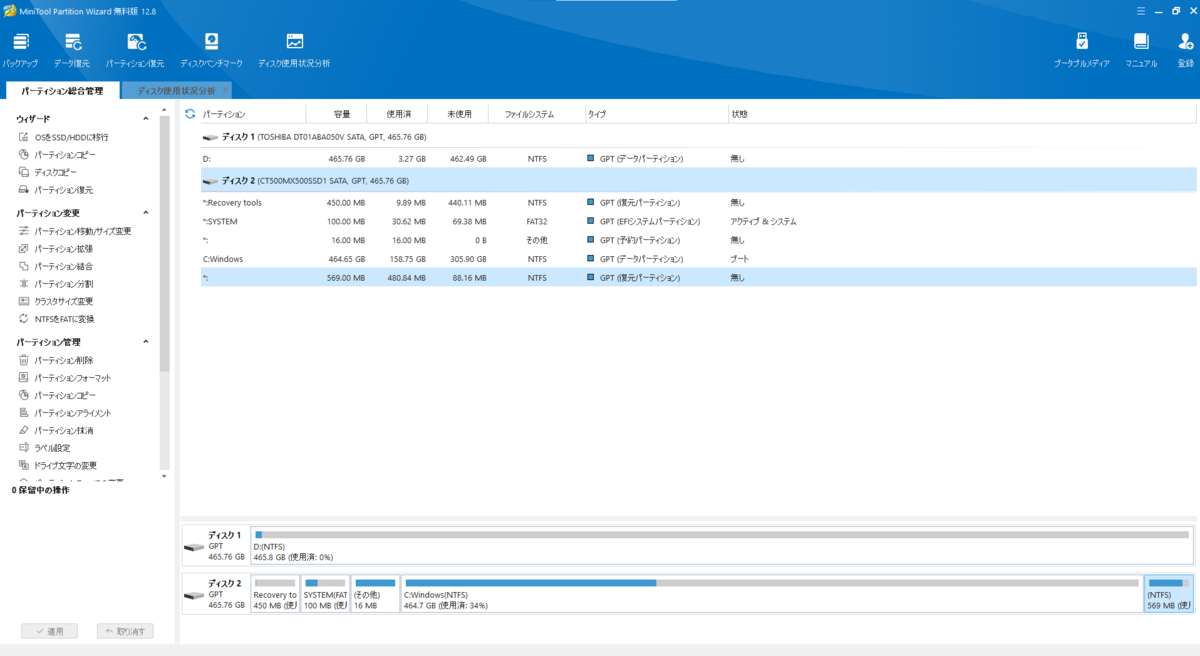This screenshot has height=656, width=1200.
Task: Open ディスク使用状況分析 toolbar icon
Action: (x=294, y=50)
